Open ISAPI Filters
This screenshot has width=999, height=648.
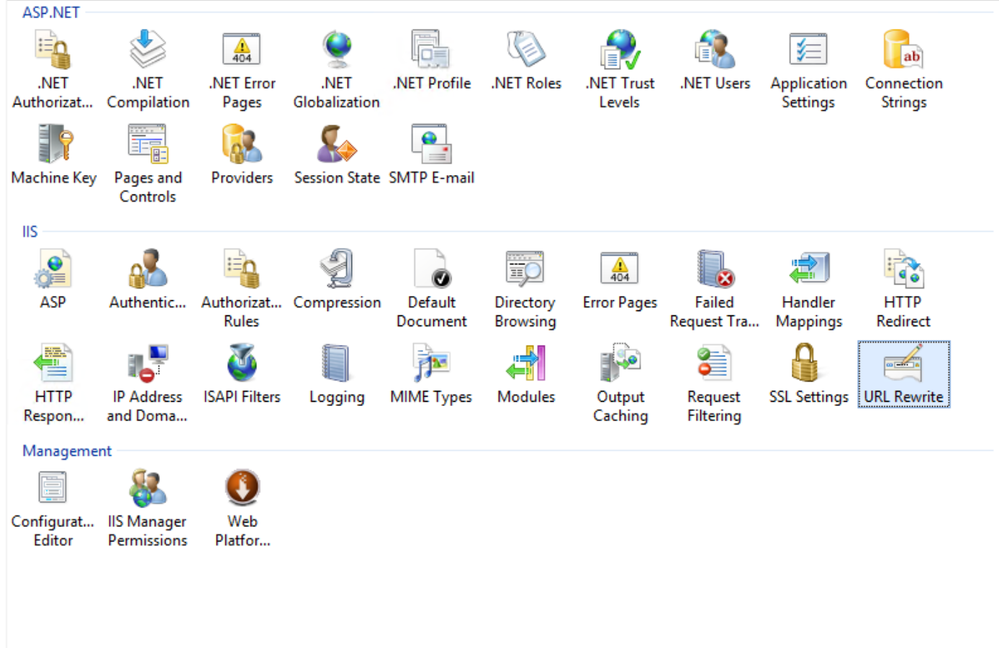[242, 375]
